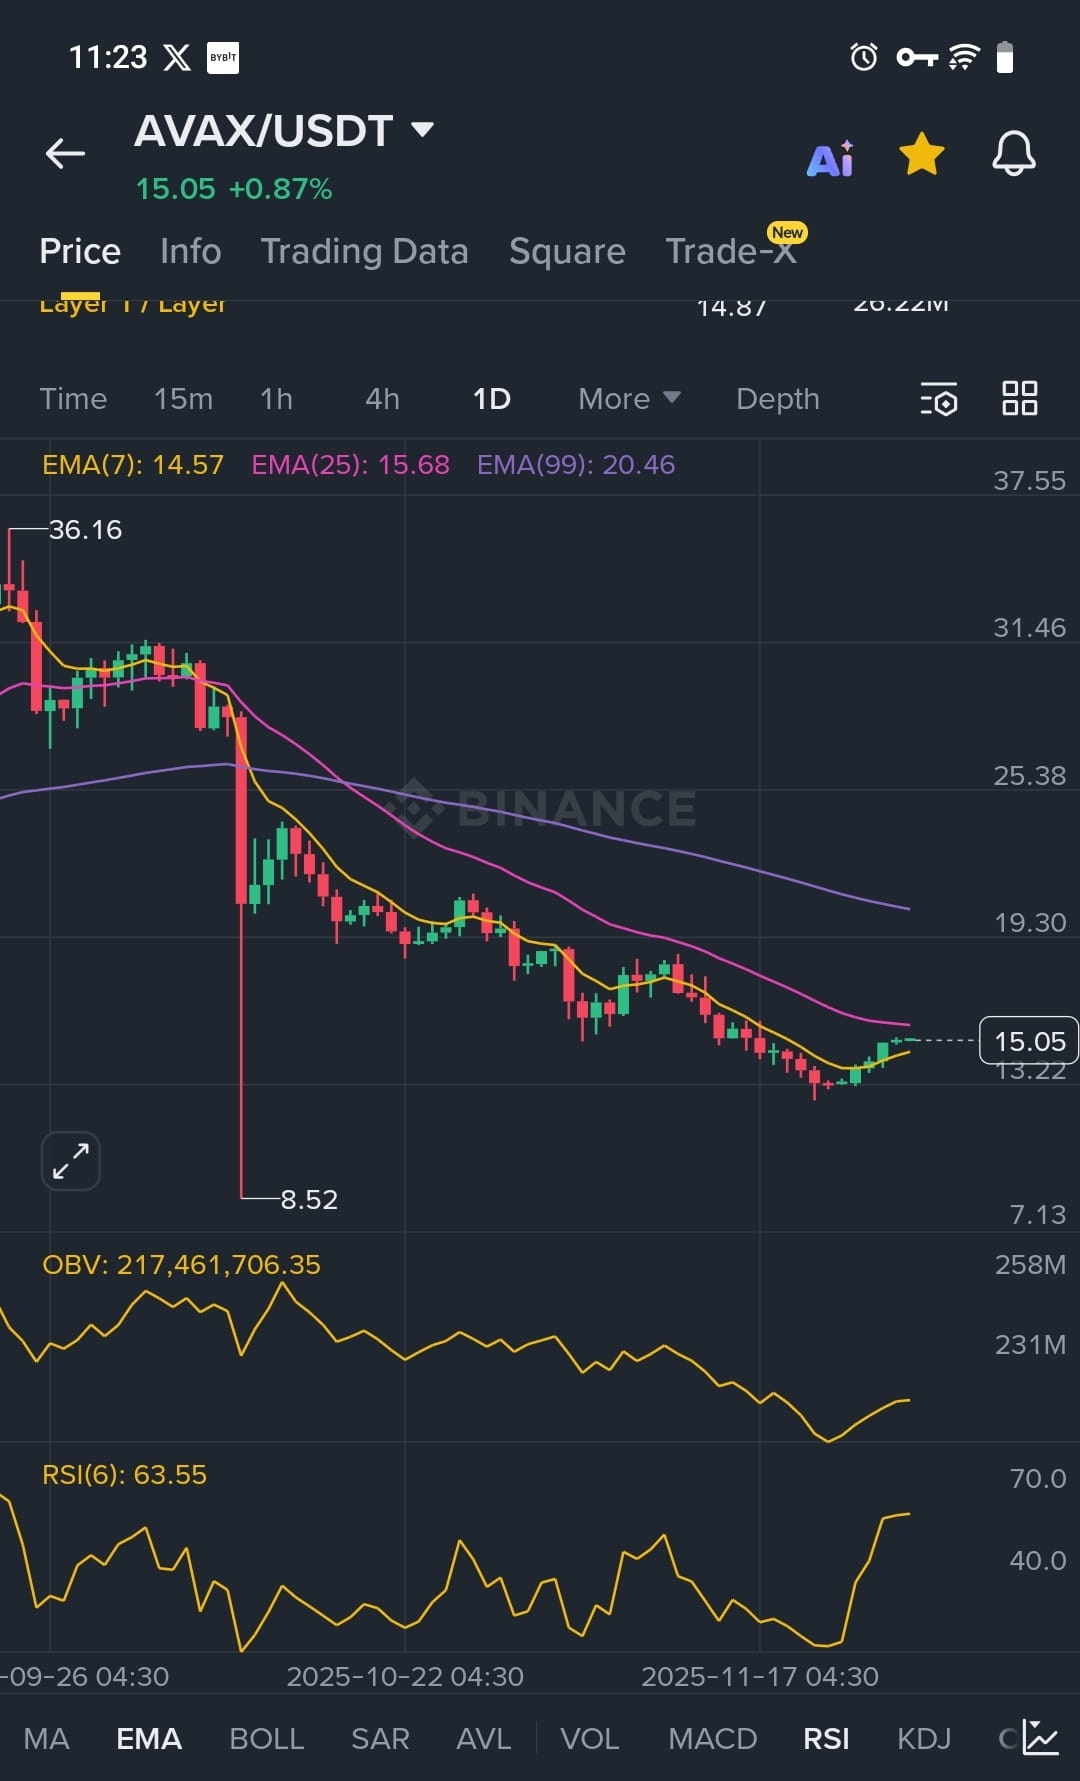Screen dimensions: 1080x1781
Task: Switch to 1h interval
Action: pyautogui.click(x=277, y=399)
